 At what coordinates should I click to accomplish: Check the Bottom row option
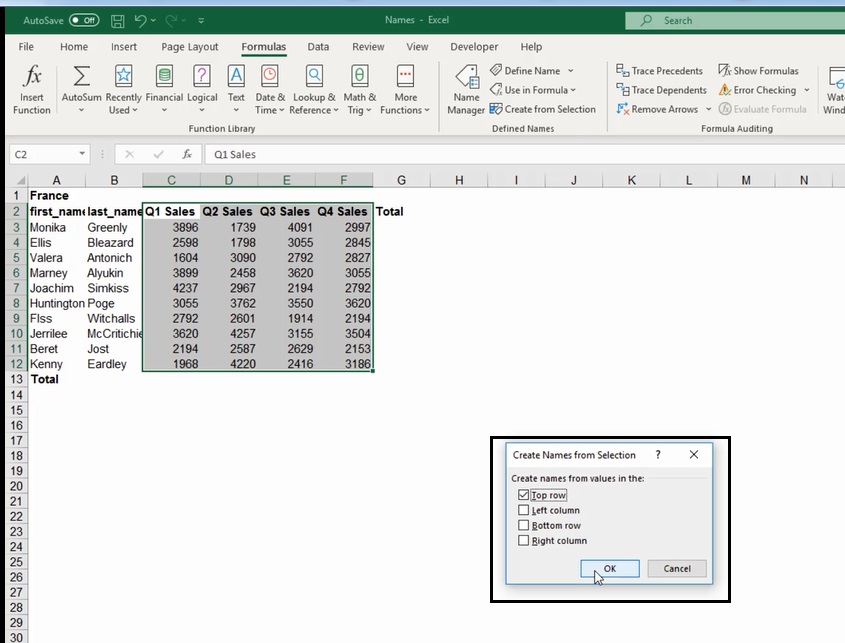[523, 525]
